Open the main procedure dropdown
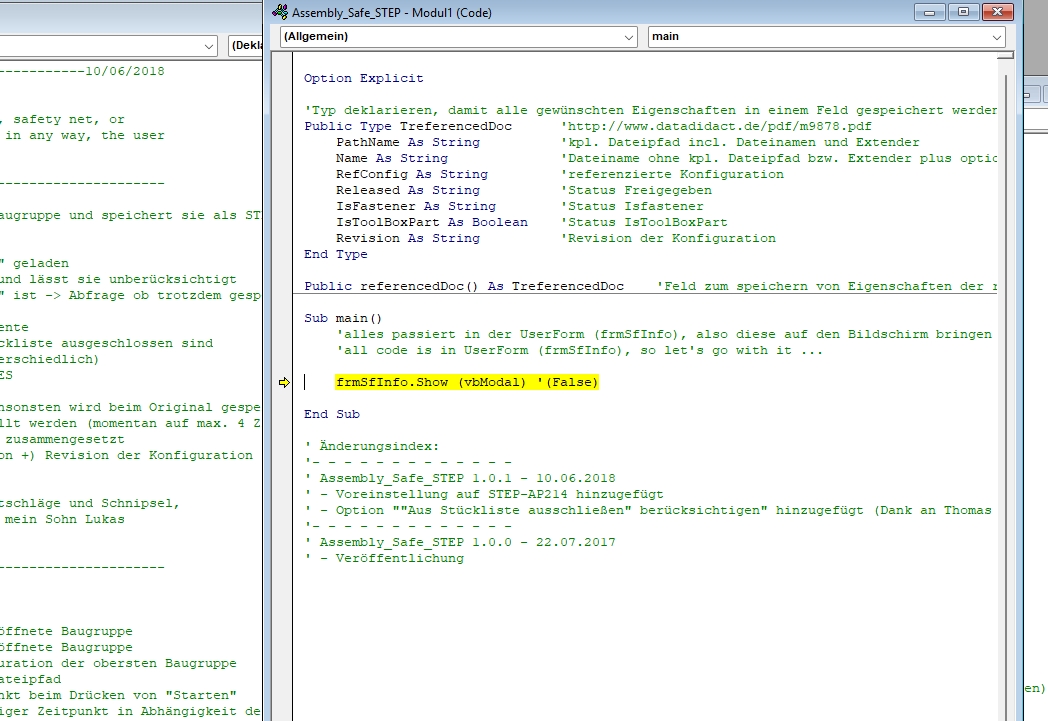This screenshot has width=1048, height=721. (x=997, y=37)
